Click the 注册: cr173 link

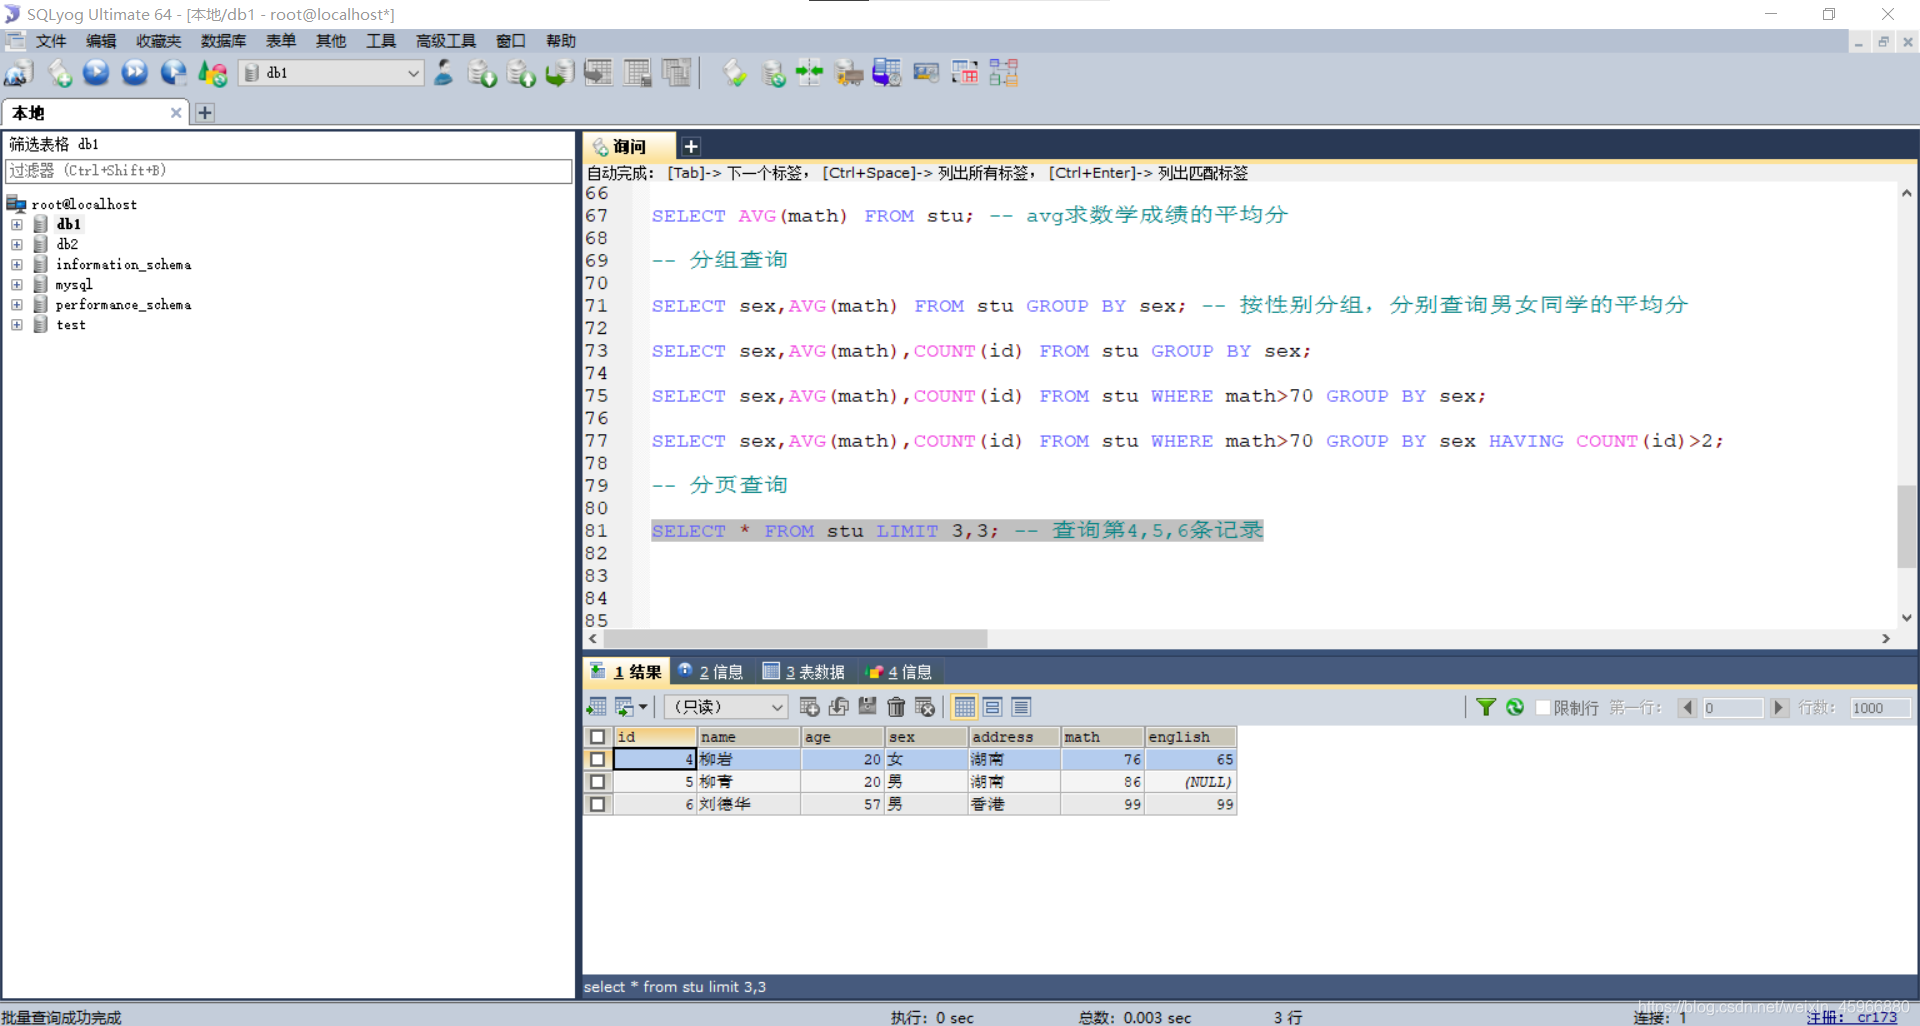[1852, 1017]
